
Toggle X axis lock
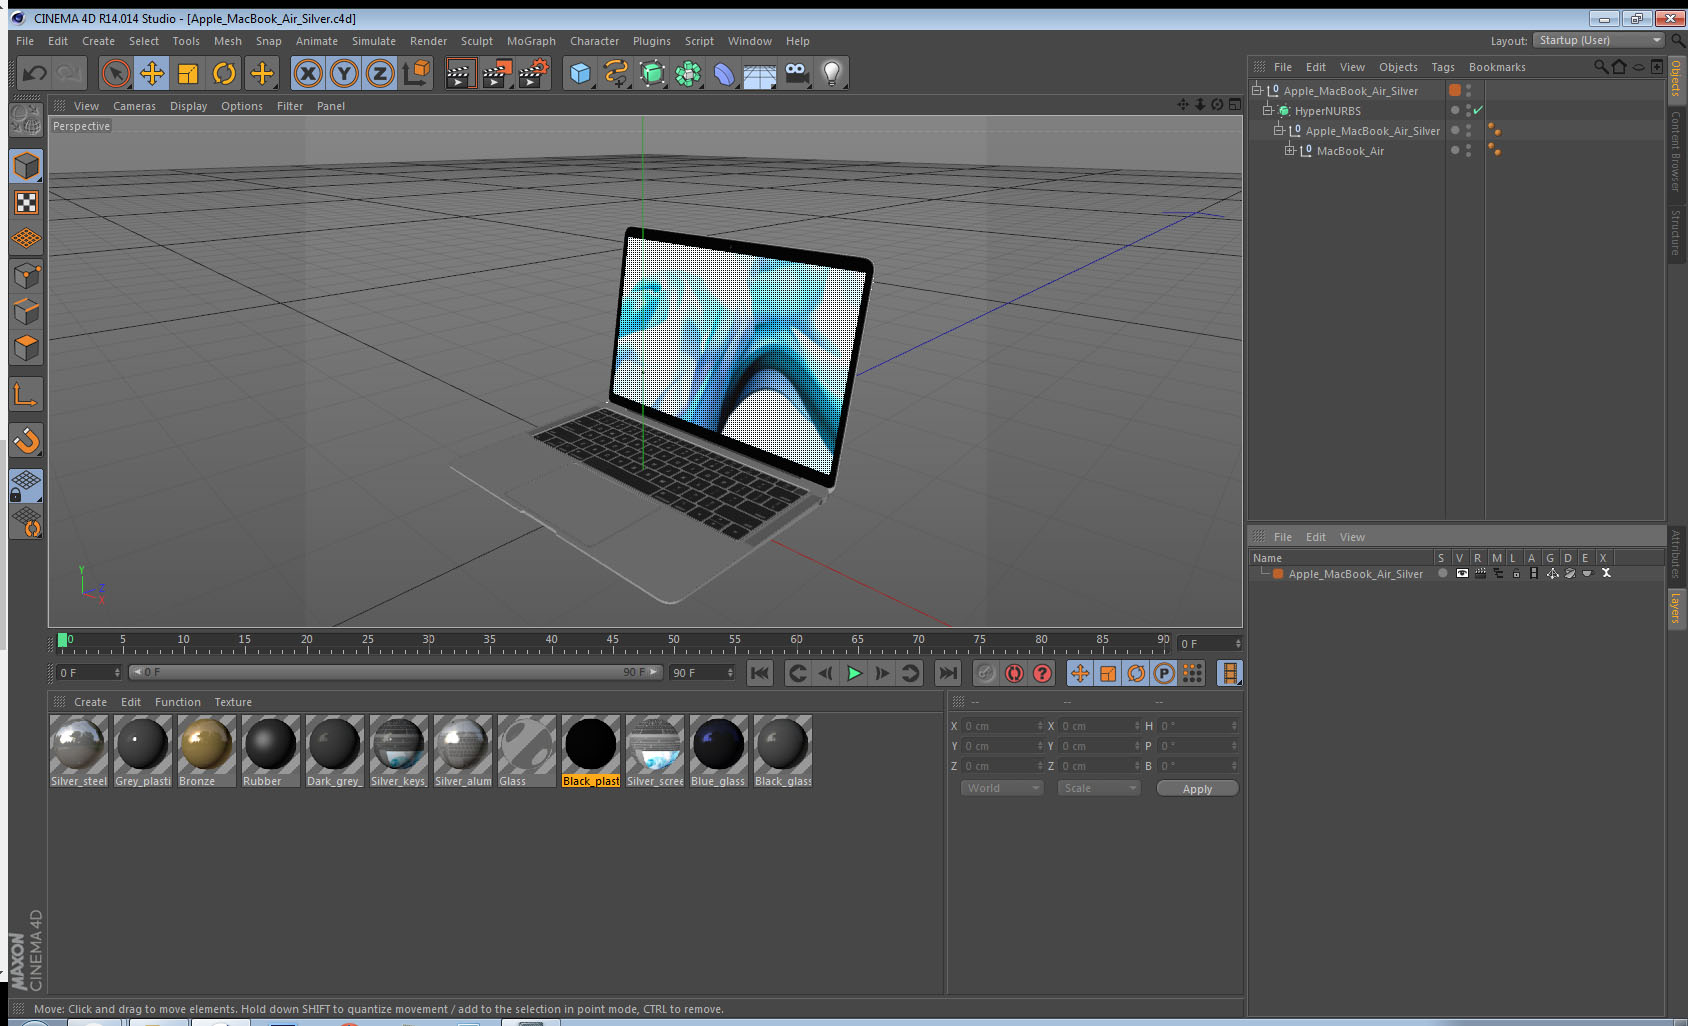[308, 73]
